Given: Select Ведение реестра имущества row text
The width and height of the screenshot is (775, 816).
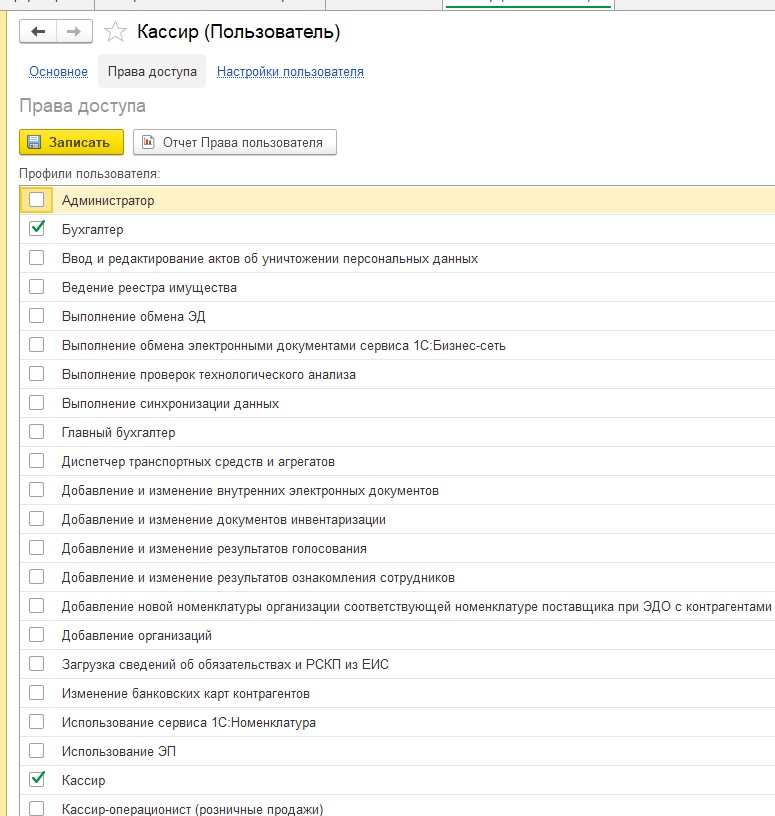Looking at the screenshot, I should (x=149, y=287).
